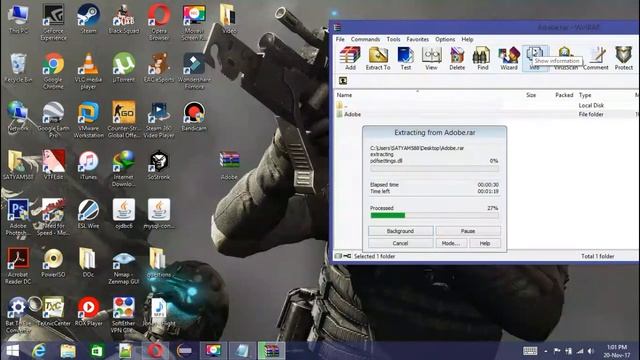The width and height of the screenshot is (640, 360).
Task: Click the Size column header
Action: click(x=531, y=95)
